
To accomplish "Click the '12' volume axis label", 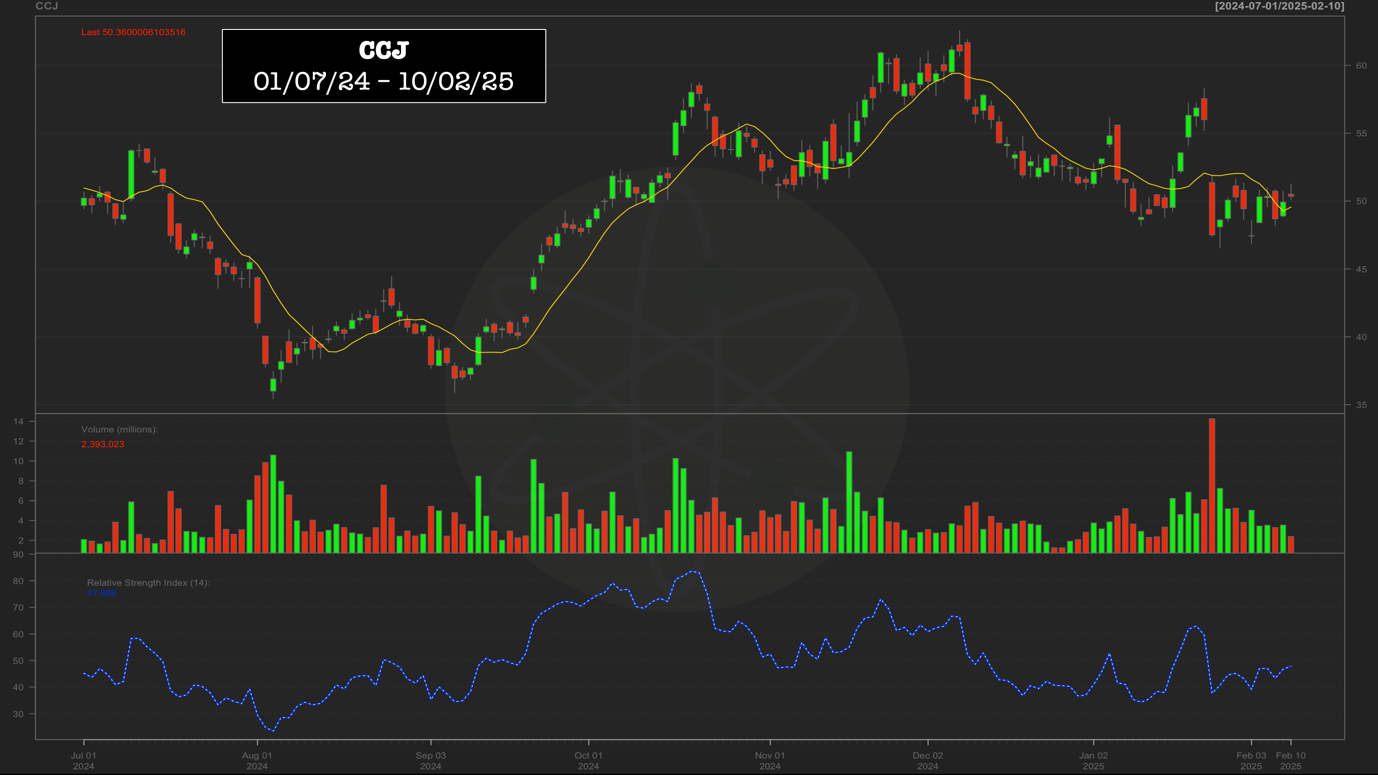I will point(18,441).
